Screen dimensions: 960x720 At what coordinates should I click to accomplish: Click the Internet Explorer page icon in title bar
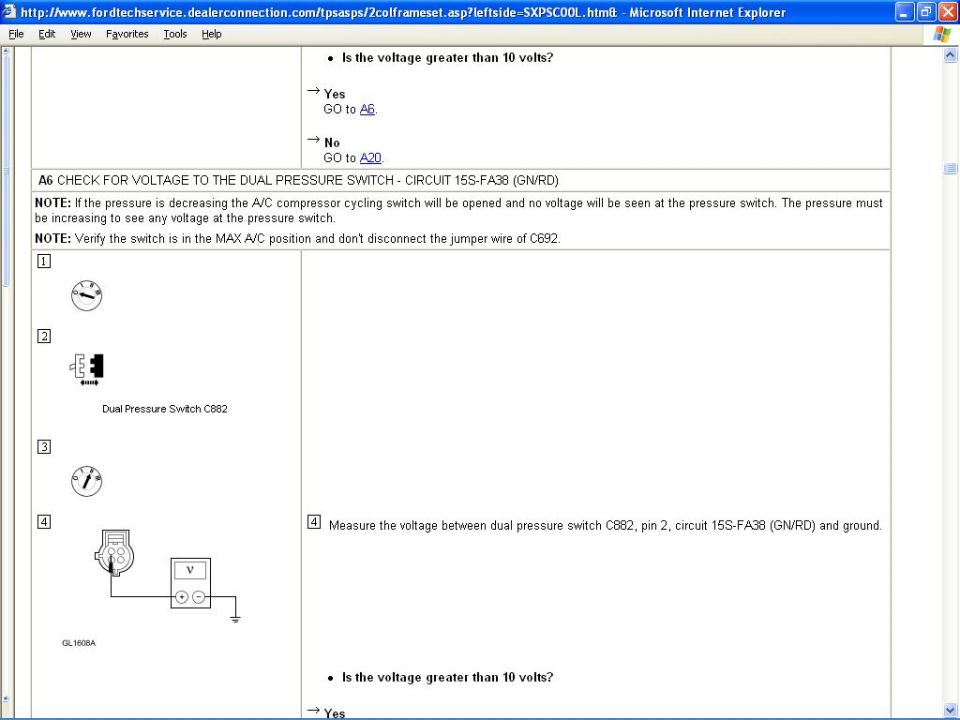(x=10, y=12)
